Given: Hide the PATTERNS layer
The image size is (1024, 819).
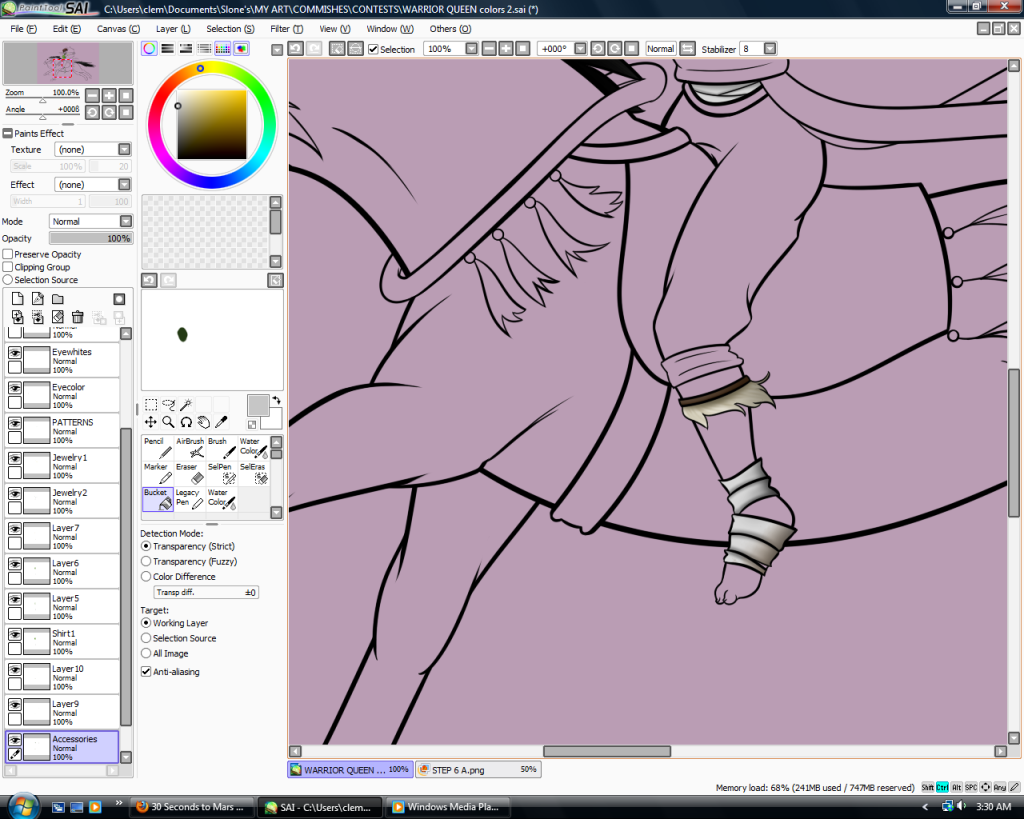Looking at the screenshot, I should tap(14, 423).
